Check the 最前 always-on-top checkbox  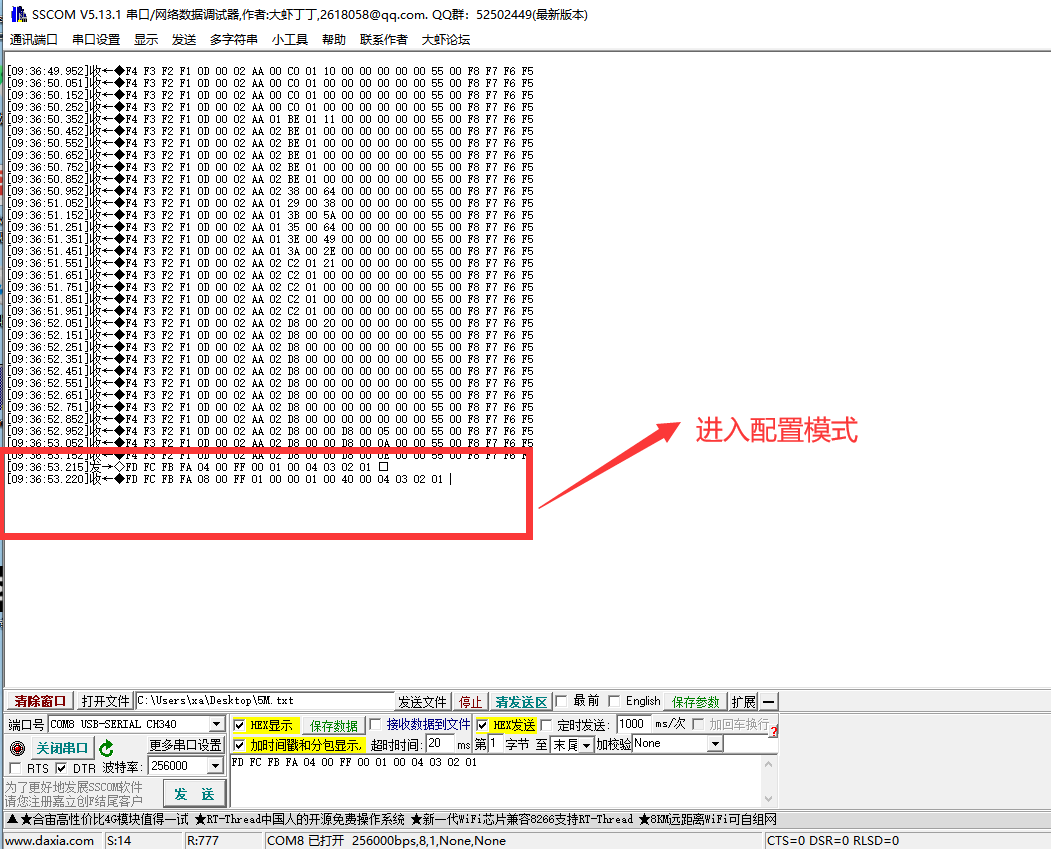(x=562, y=701)
